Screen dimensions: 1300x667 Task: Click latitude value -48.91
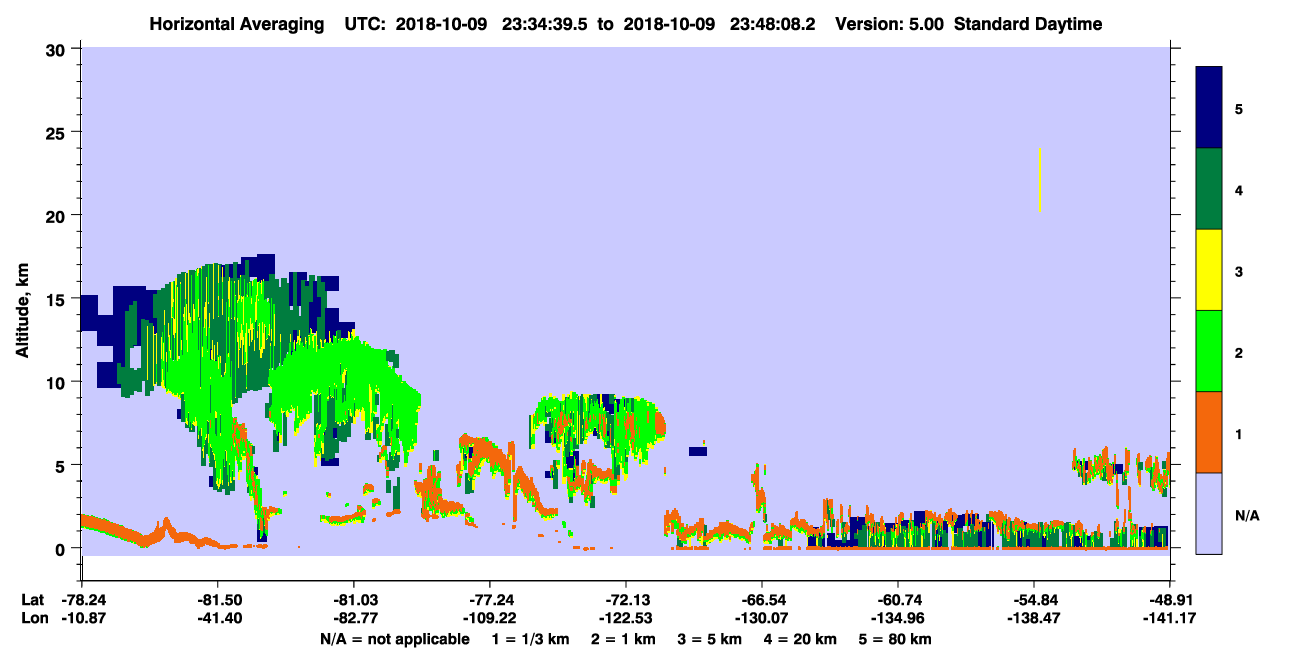click(x=1170, y=599)
